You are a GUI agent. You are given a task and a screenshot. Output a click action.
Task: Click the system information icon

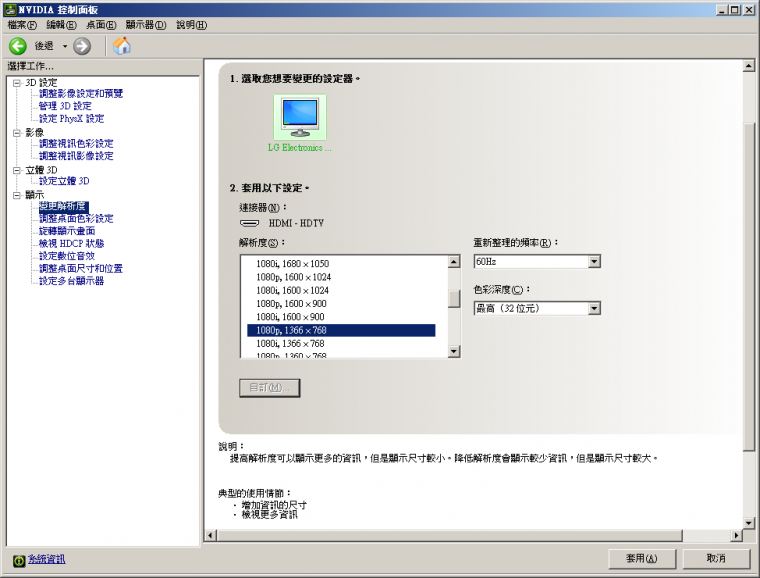click(19, 561)
